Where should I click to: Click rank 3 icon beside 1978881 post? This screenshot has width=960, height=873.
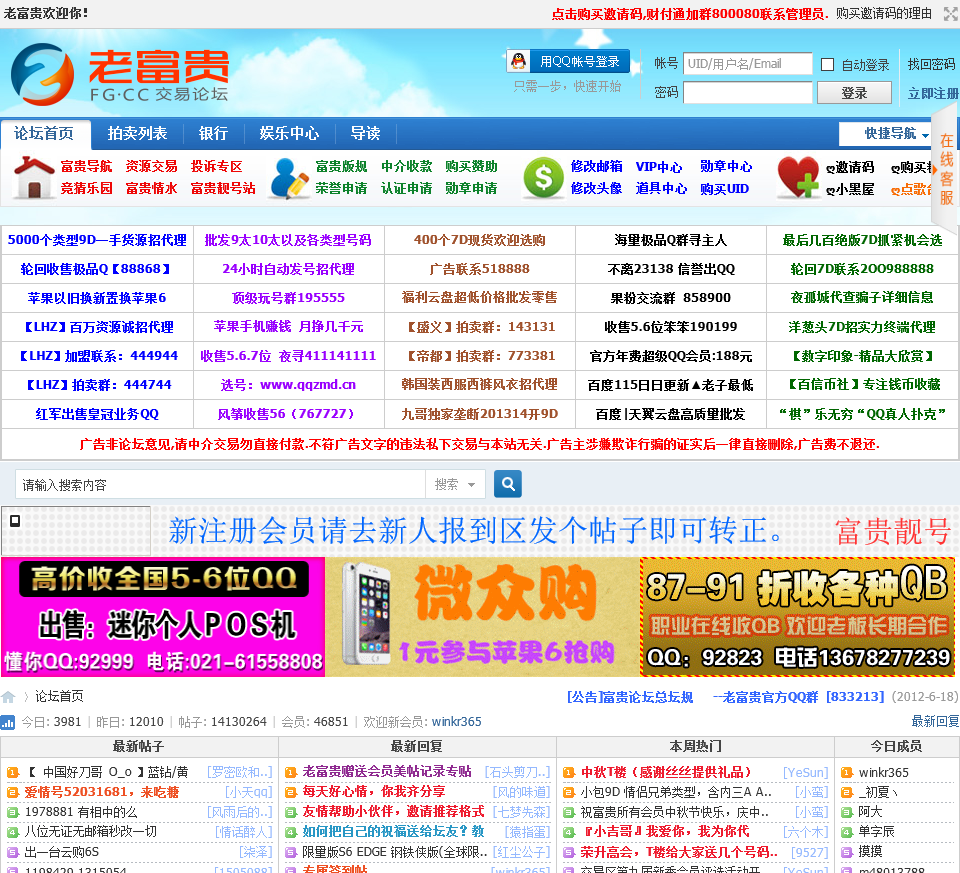(13, 812)
